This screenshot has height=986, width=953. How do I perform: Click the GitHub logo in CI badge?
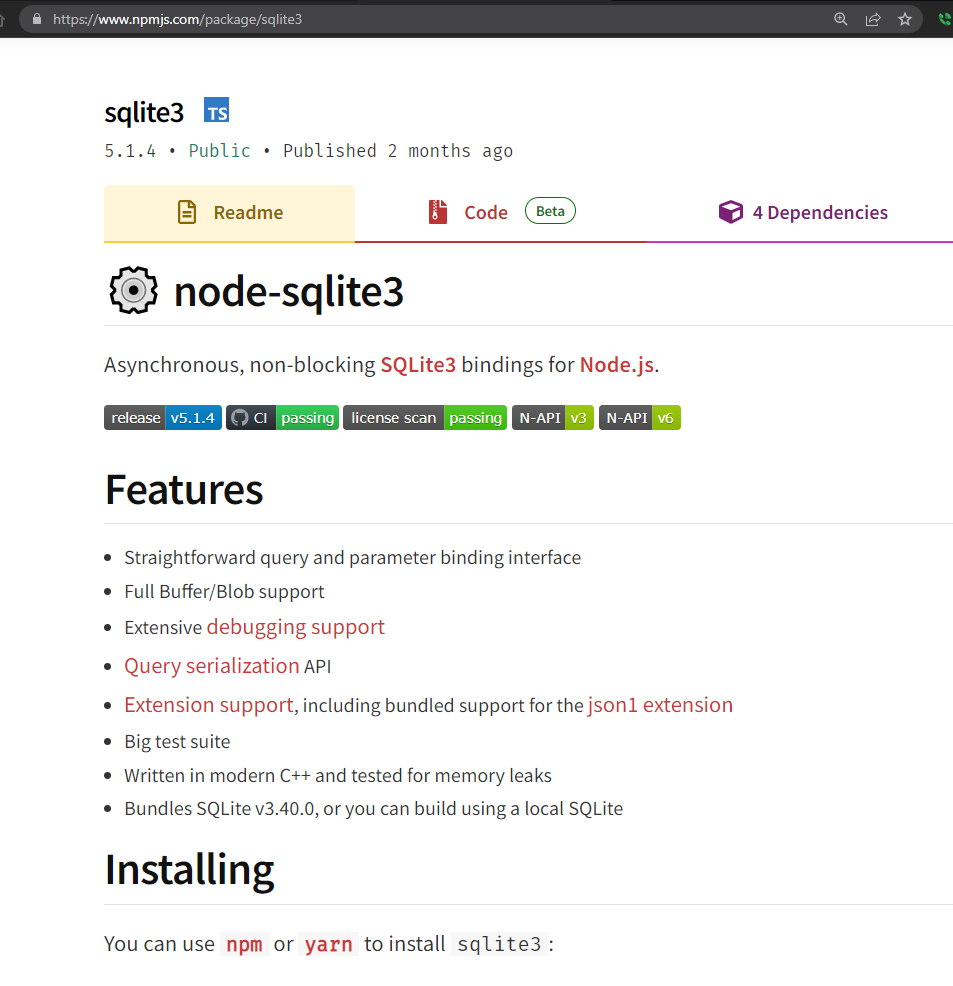pyautogui.click(x=240, y=418)
